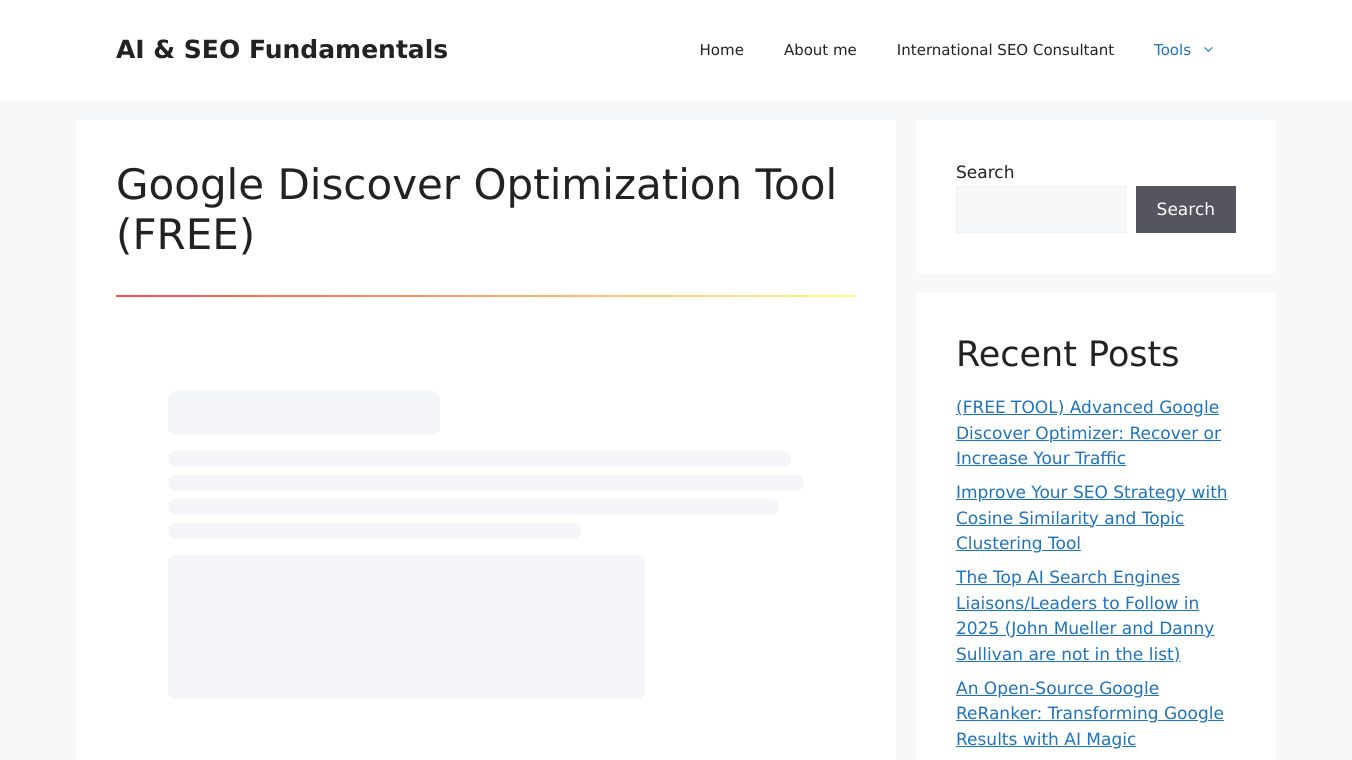The image size is (1352, 760).
Task: Click the first loading placeholder text line
Action: [x=479, y=459]
